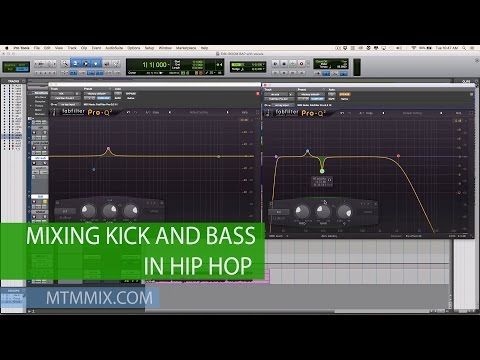The width and height of the screenshot is (480, 360).
Task: Open Spotlight search in the macOS menu bar
Action: click(464, 48)
